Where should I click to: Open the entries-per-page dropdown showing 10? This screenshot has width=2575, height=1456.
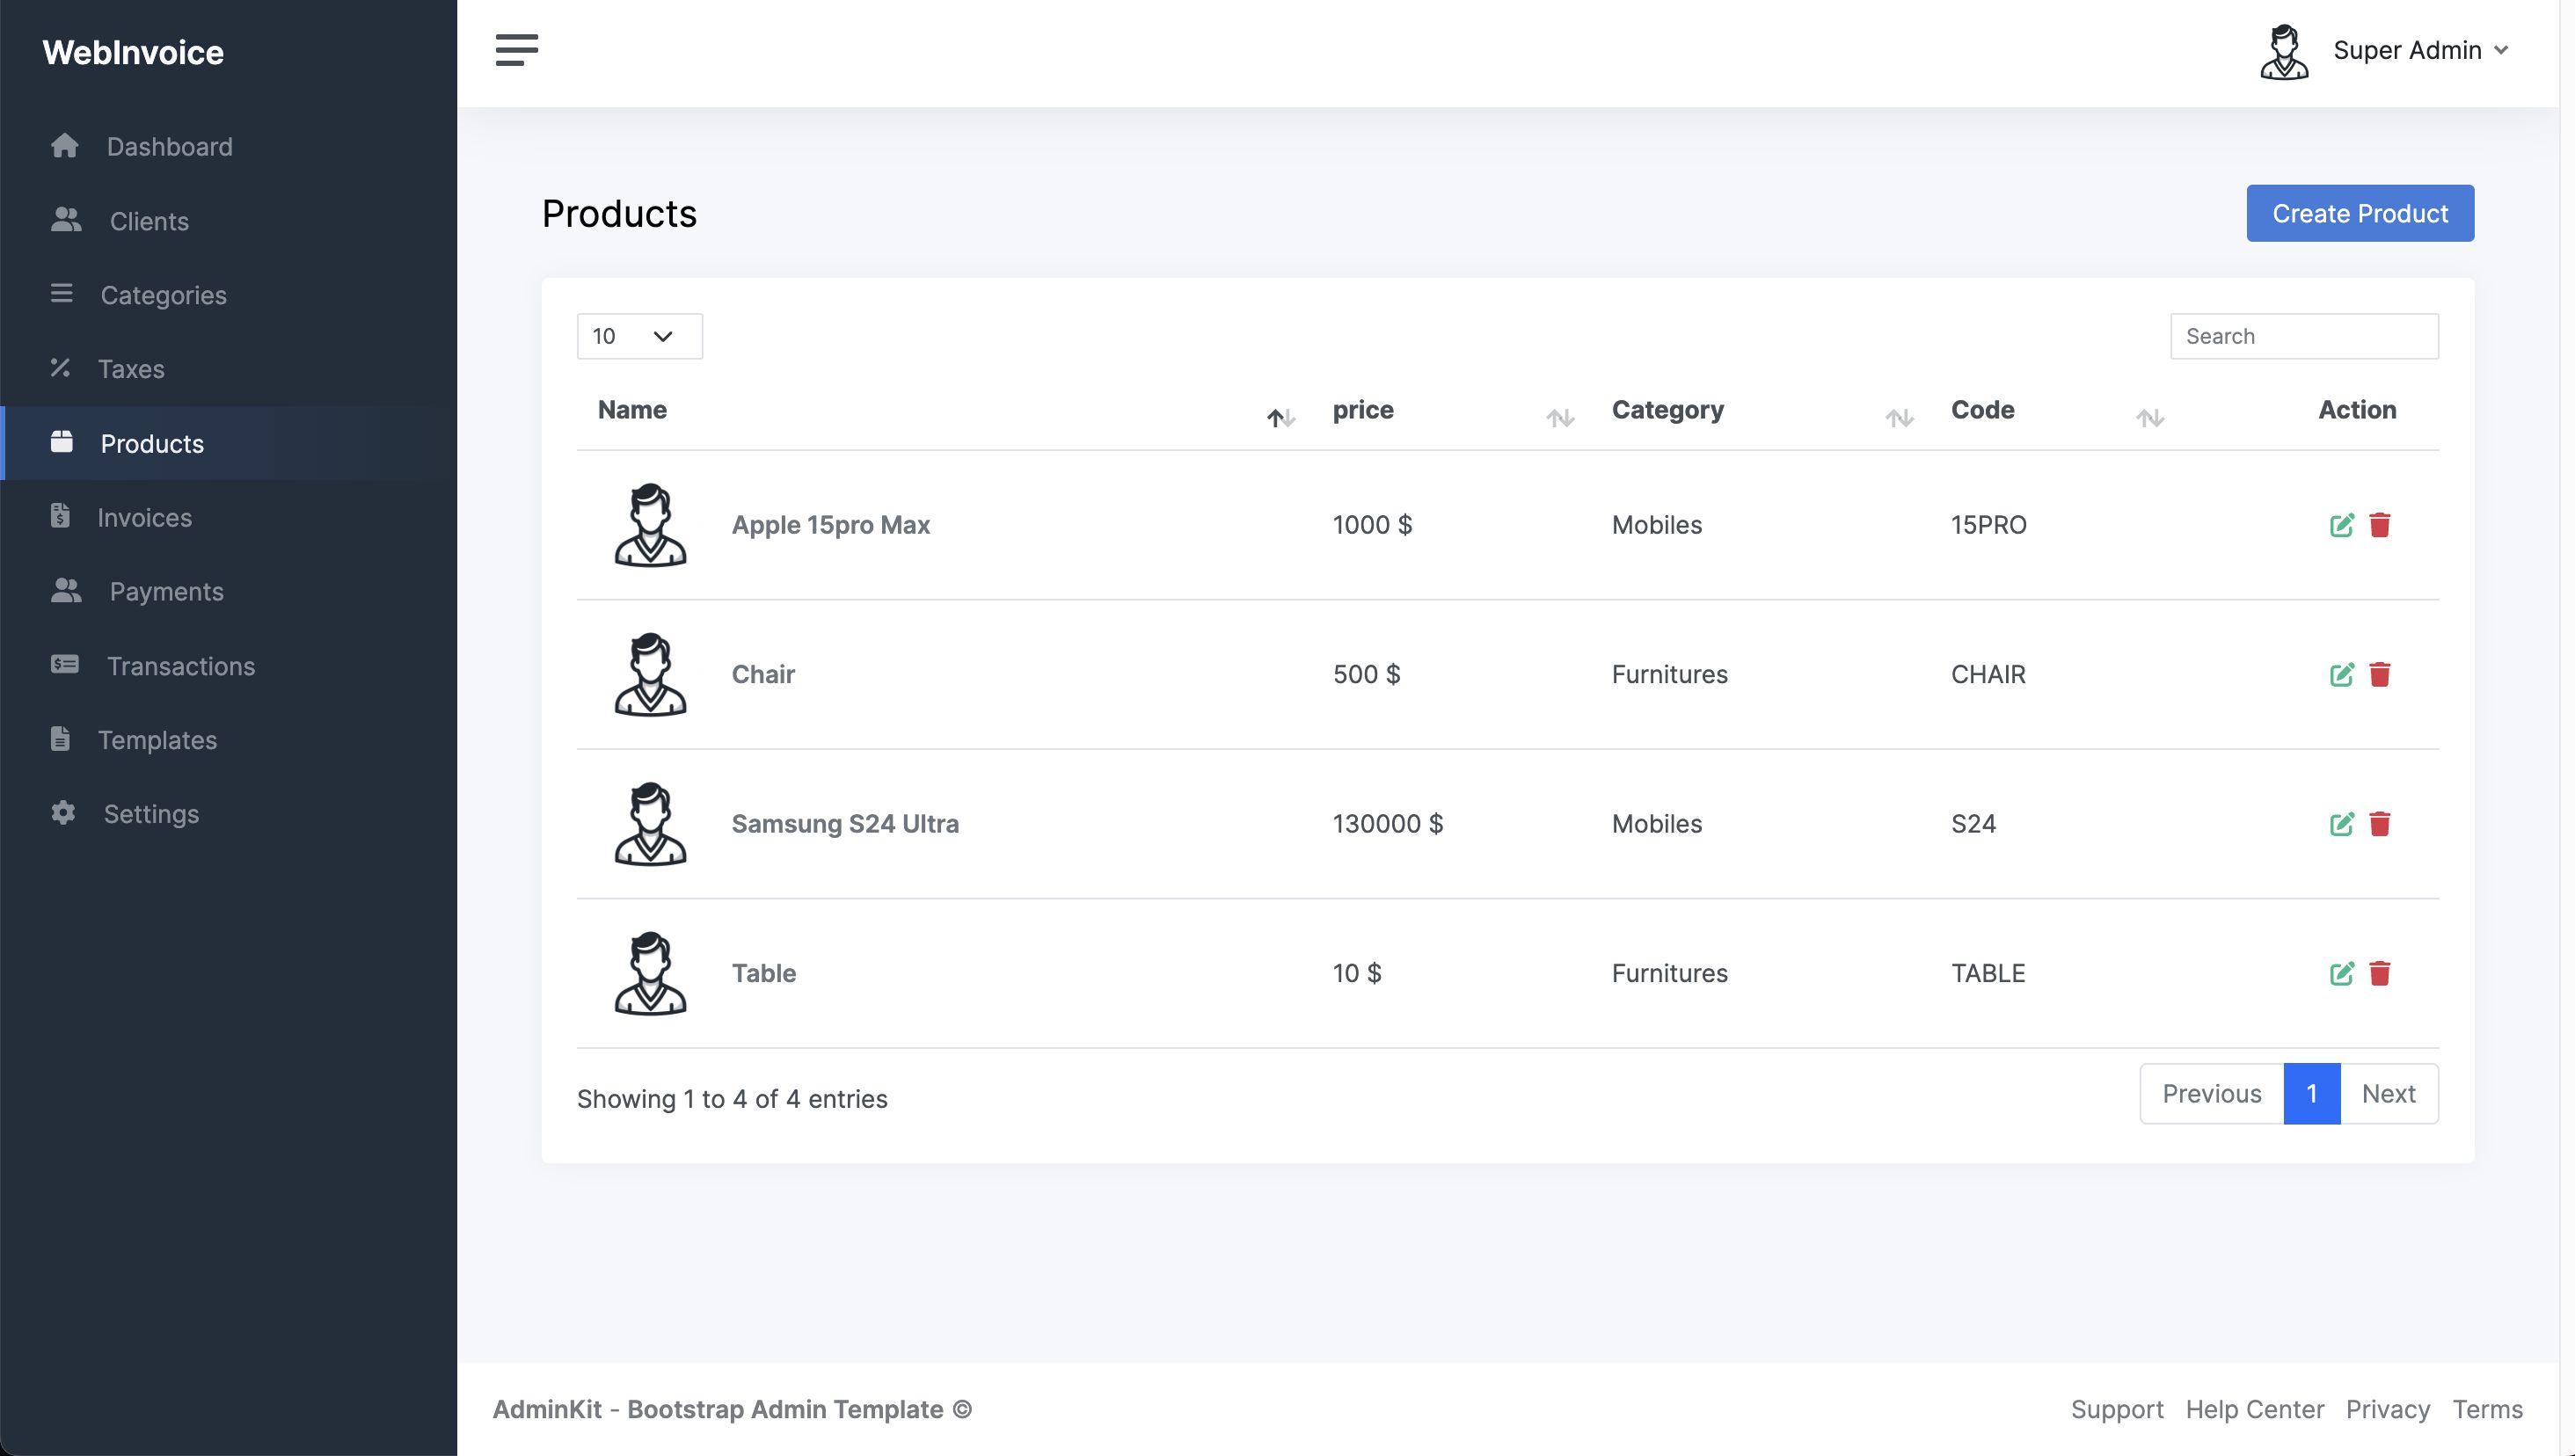pyautogui.click(x=639, y=336)
